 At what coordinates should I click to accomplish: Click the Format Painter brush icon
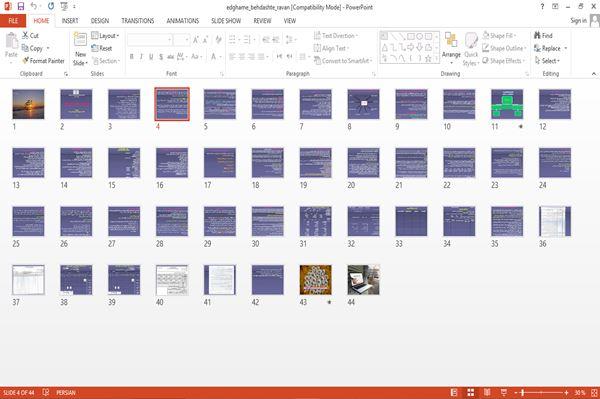pos(26,60)
